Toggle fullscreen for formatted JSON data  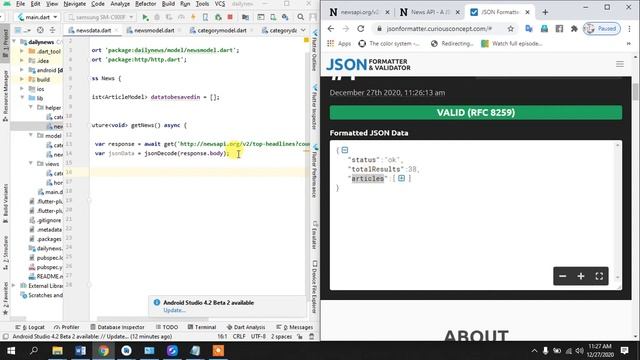tap(599, 276)
